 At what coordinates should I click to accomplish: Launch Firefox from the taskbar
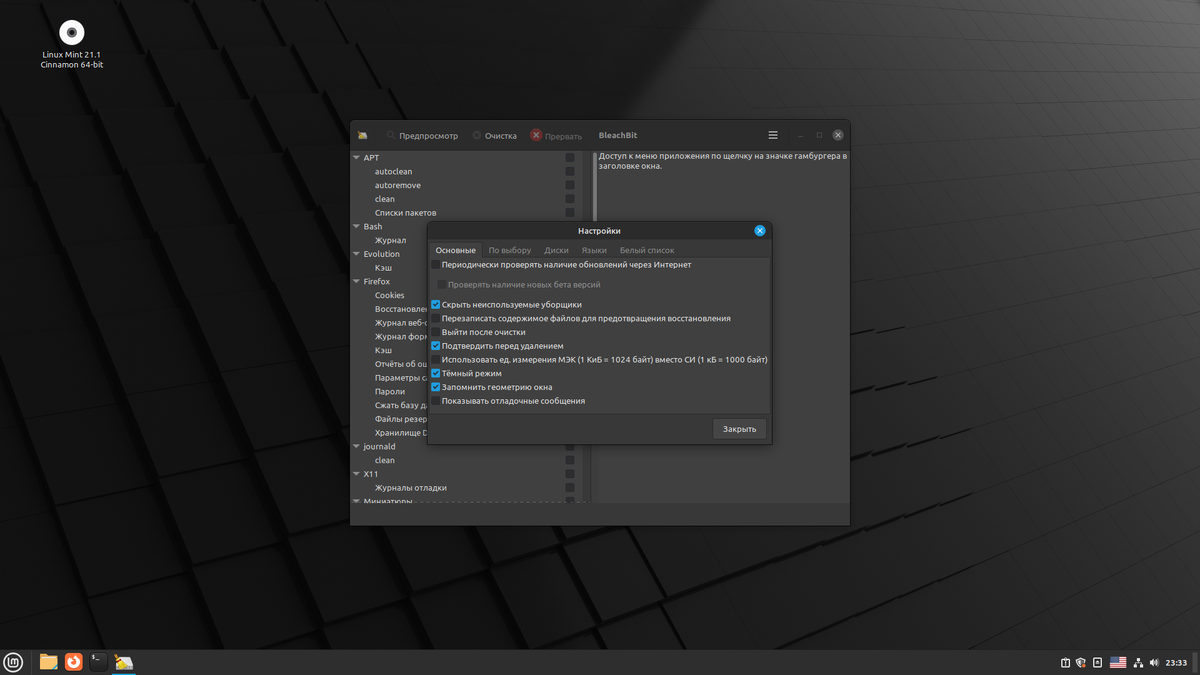(x=73, y=661)
